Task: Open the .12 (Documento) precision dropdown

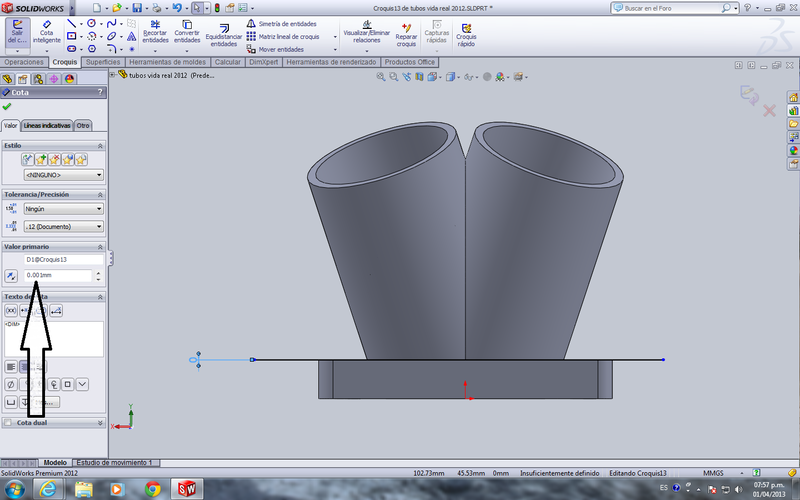Action: (63, 227)
